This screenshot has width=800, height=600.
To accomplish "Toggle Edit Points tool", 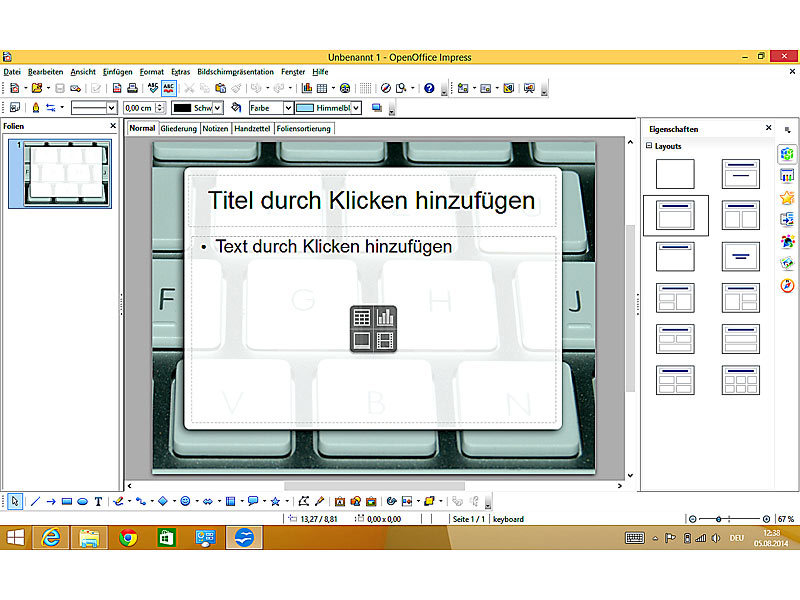I will 304,502.
